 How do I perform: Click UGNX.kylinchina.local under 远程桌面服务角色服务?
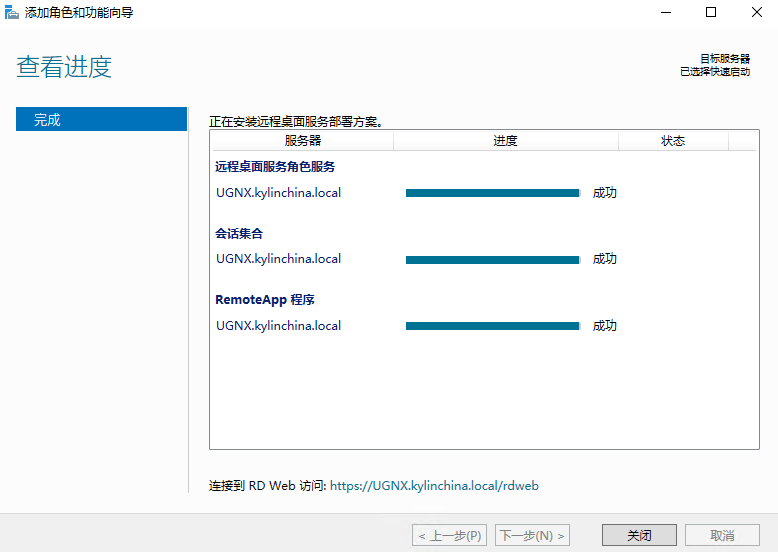click(x=278, y=193)
